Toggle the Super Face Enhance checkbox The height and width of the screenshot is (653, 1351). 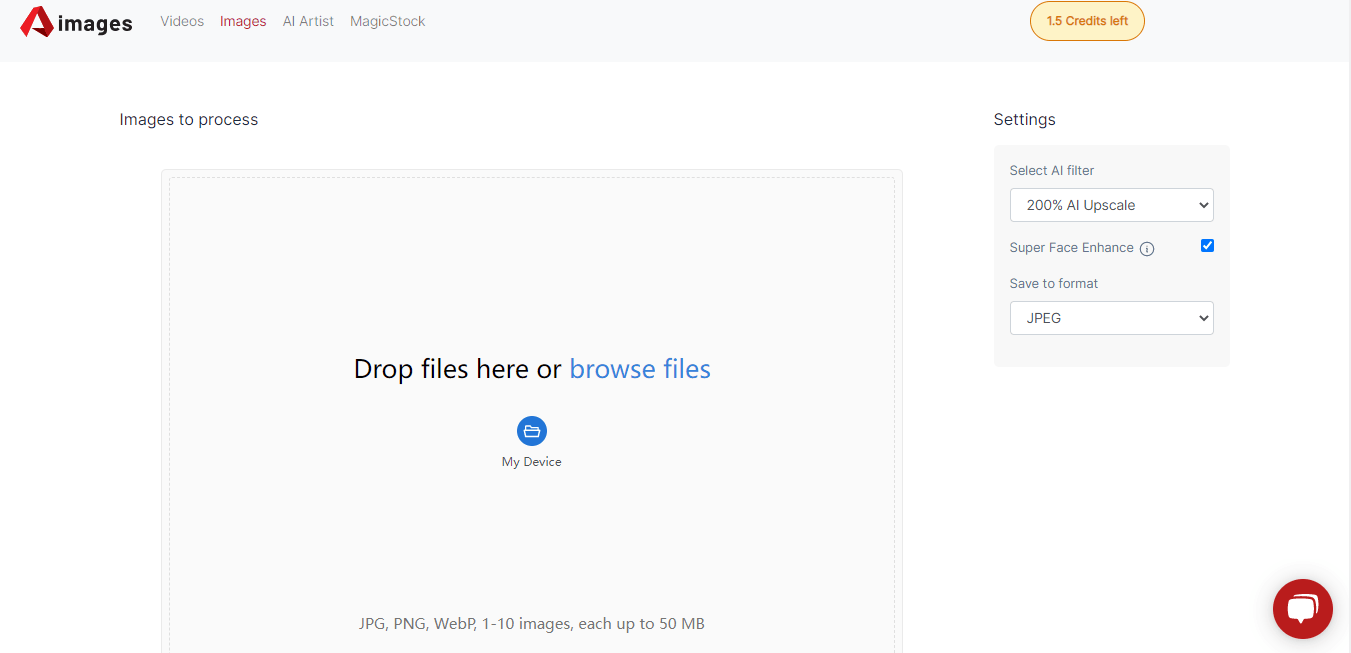click(x=1207, y=245)
